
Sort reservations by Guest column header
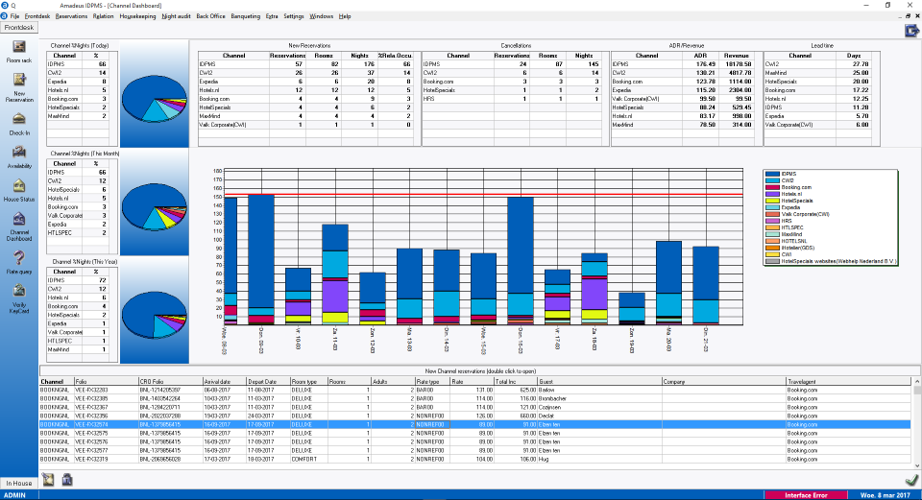(600, 382)
